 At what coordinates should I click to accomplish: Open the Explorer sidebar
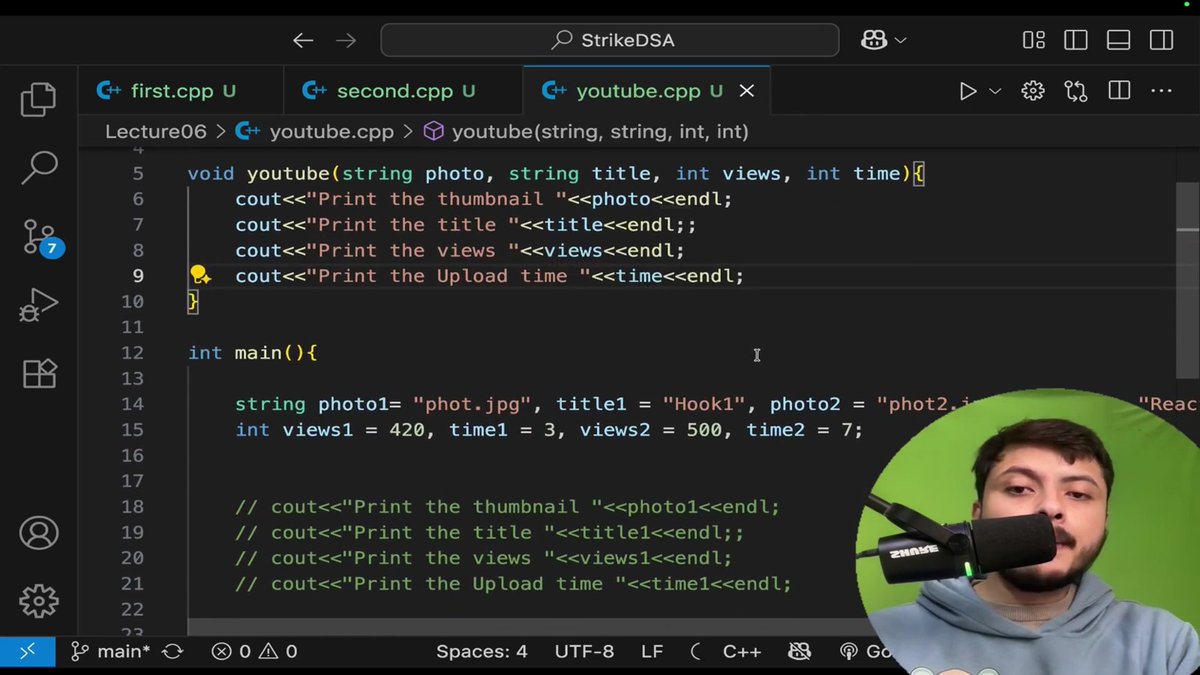38,99
